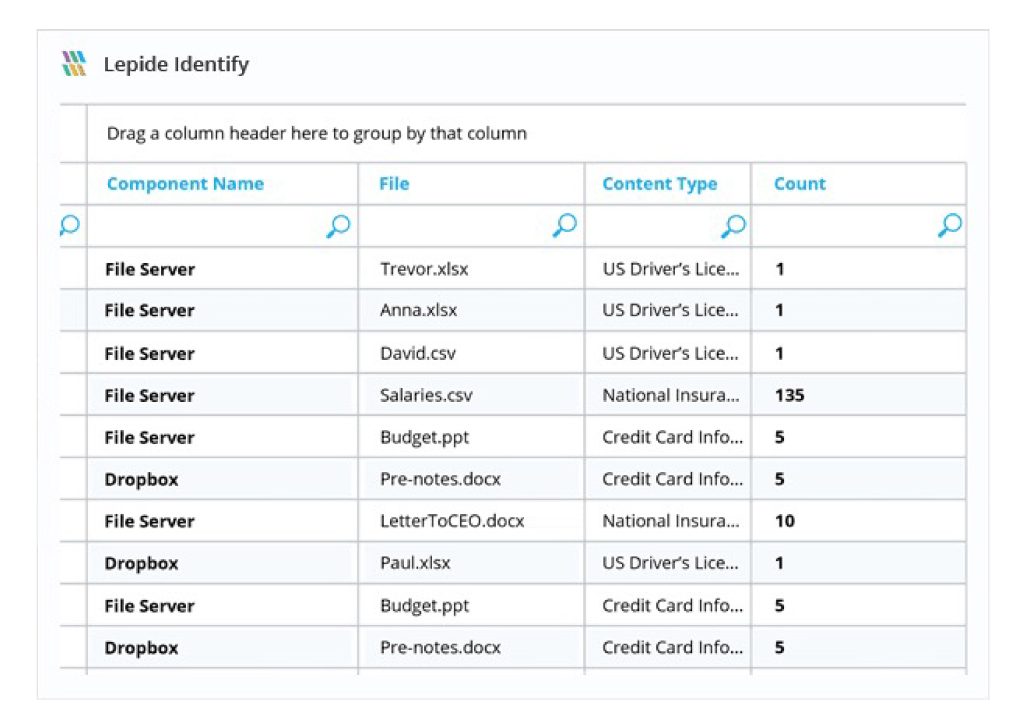The image size is (1024, 724).
Task: Focus the Content Type filter text box
Action: (668, 226)
